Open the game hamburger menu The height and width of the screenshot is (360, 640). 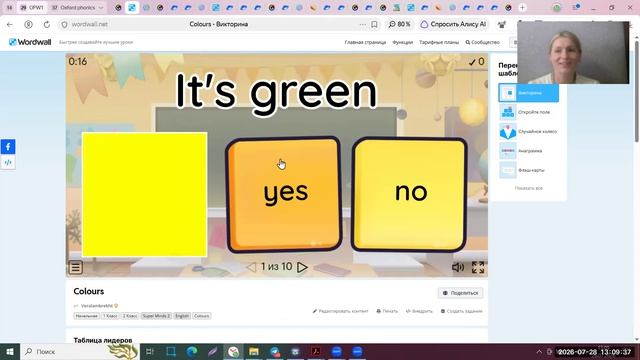coord(76,267)
